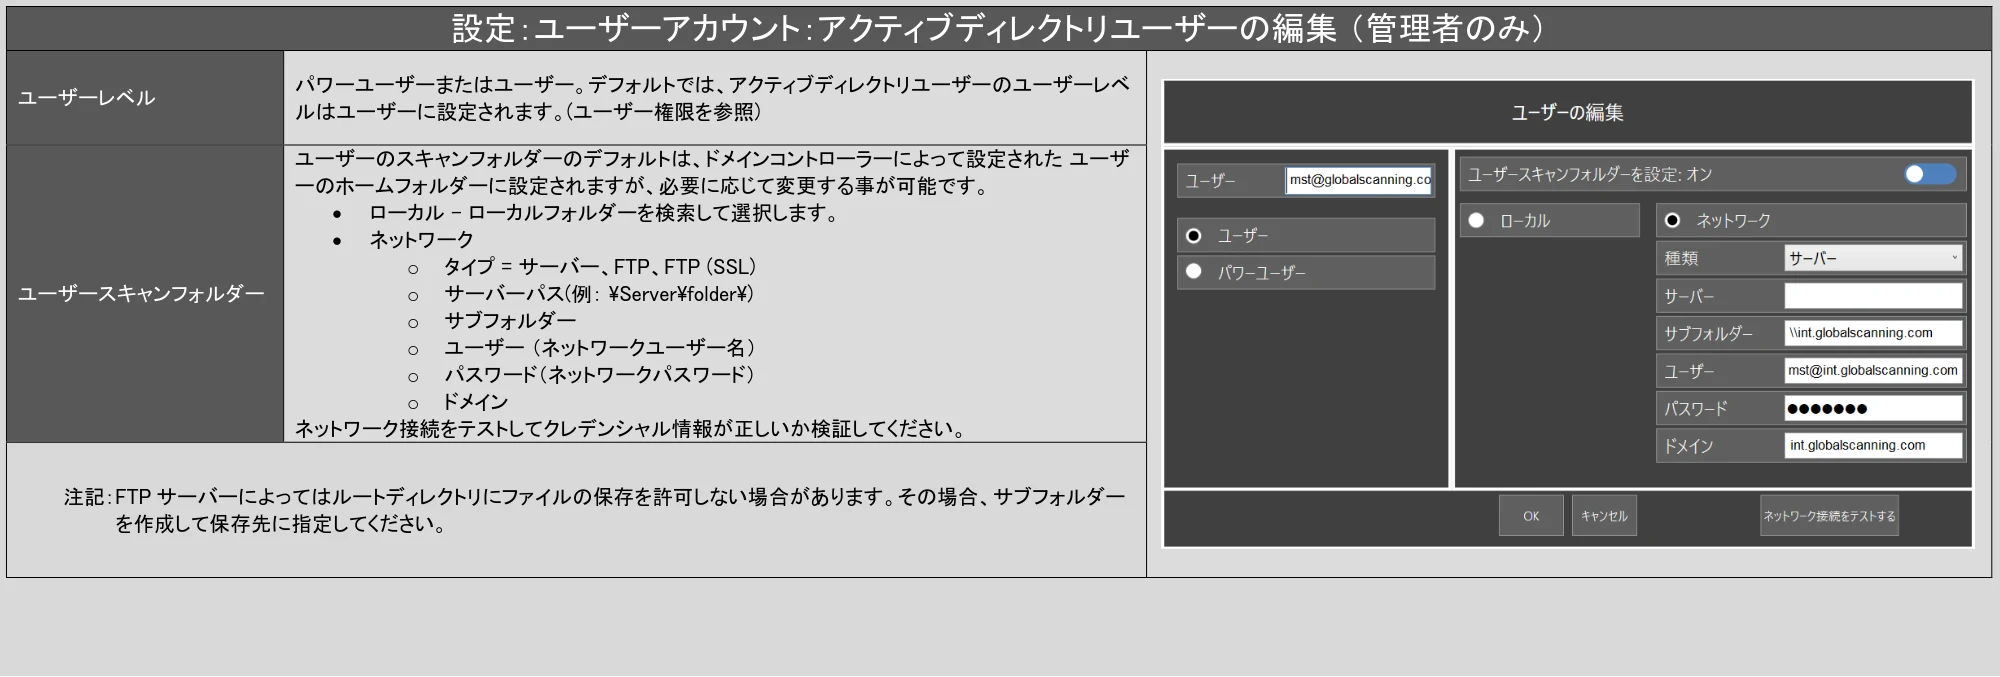Click the サブフォルダー bullet in description list

point(510,321)
